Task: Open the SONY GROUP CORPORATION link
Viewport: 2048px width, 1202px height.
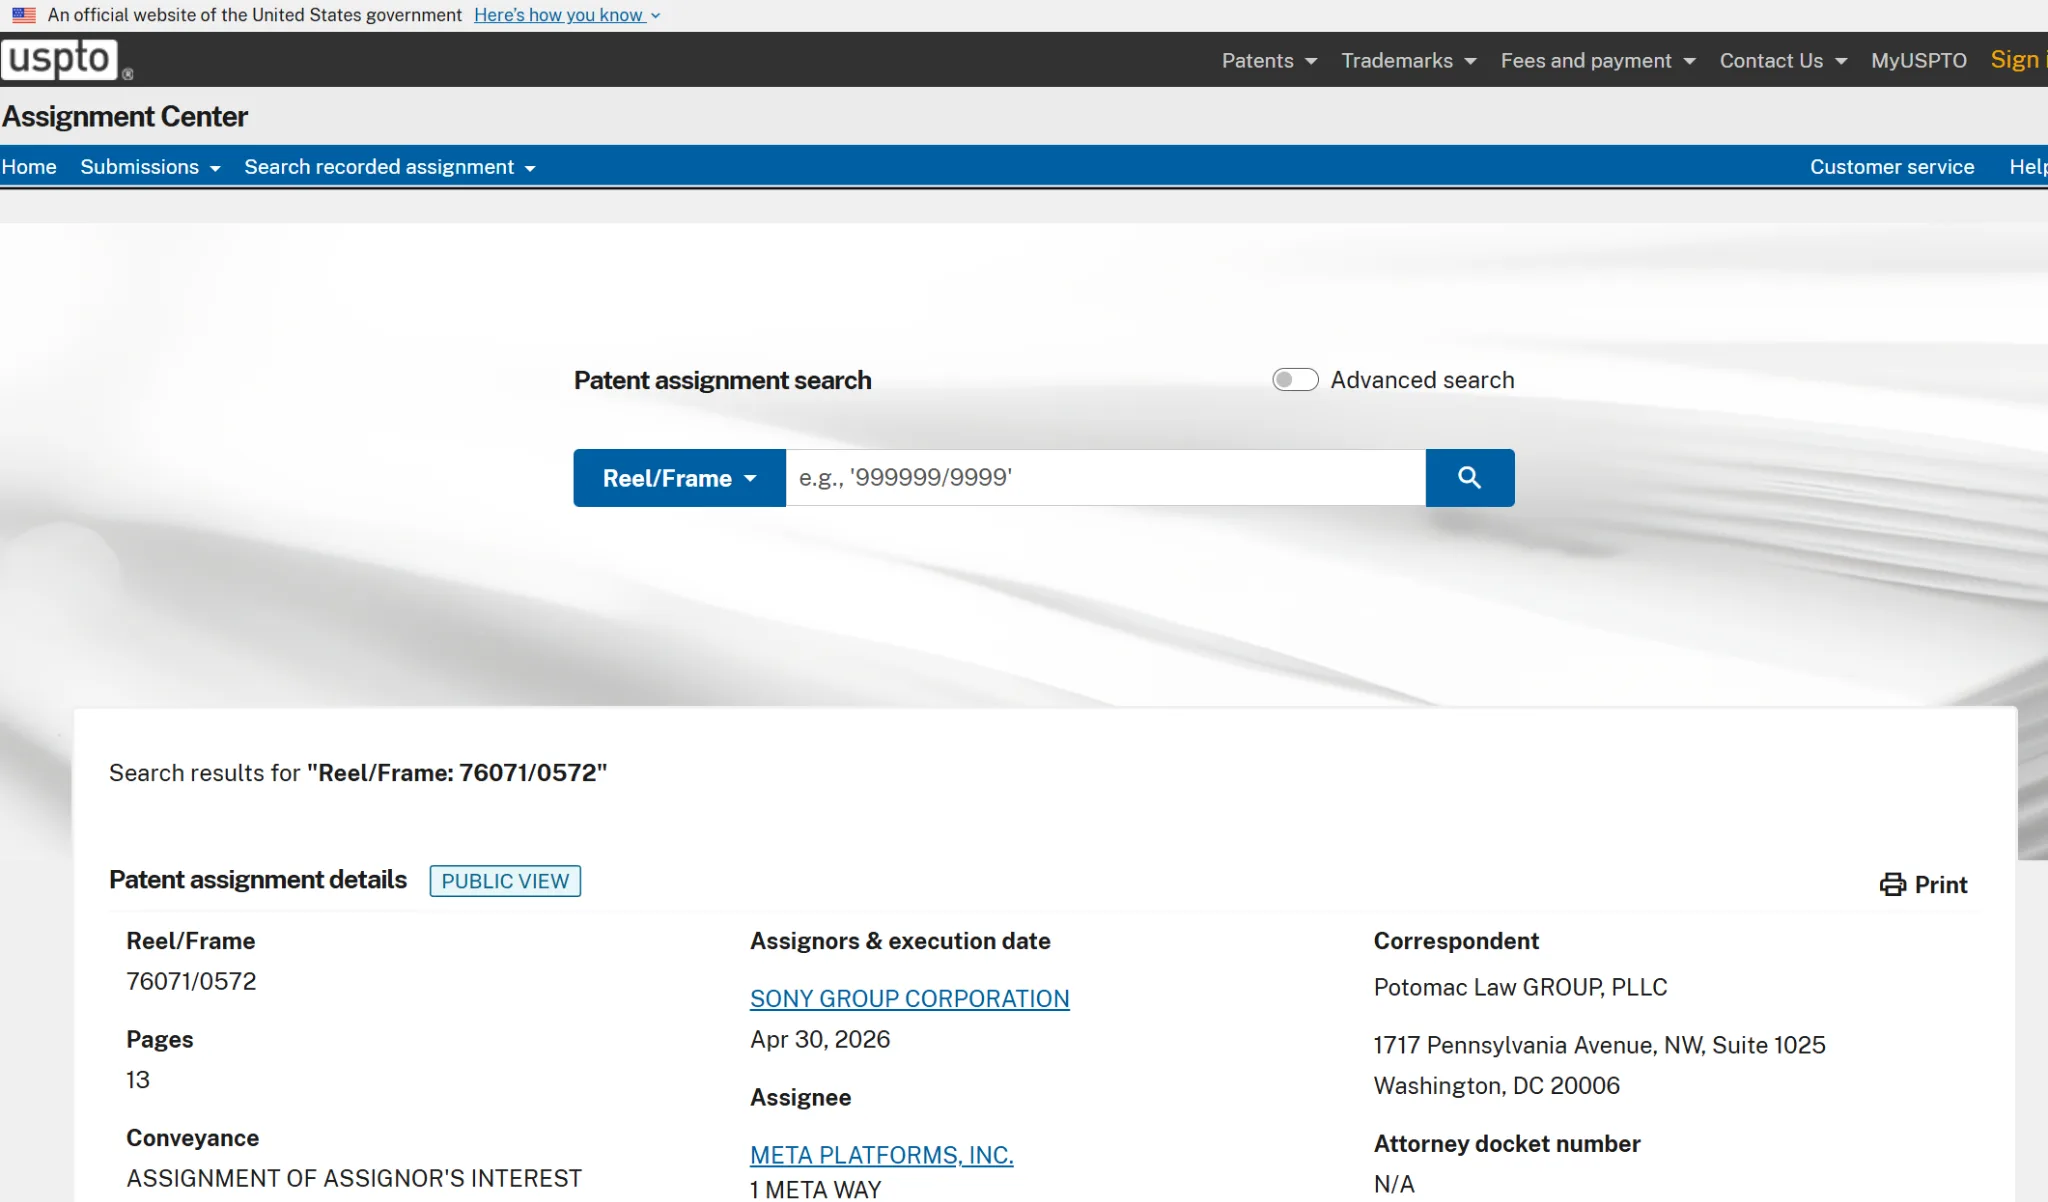Action: 909,999
